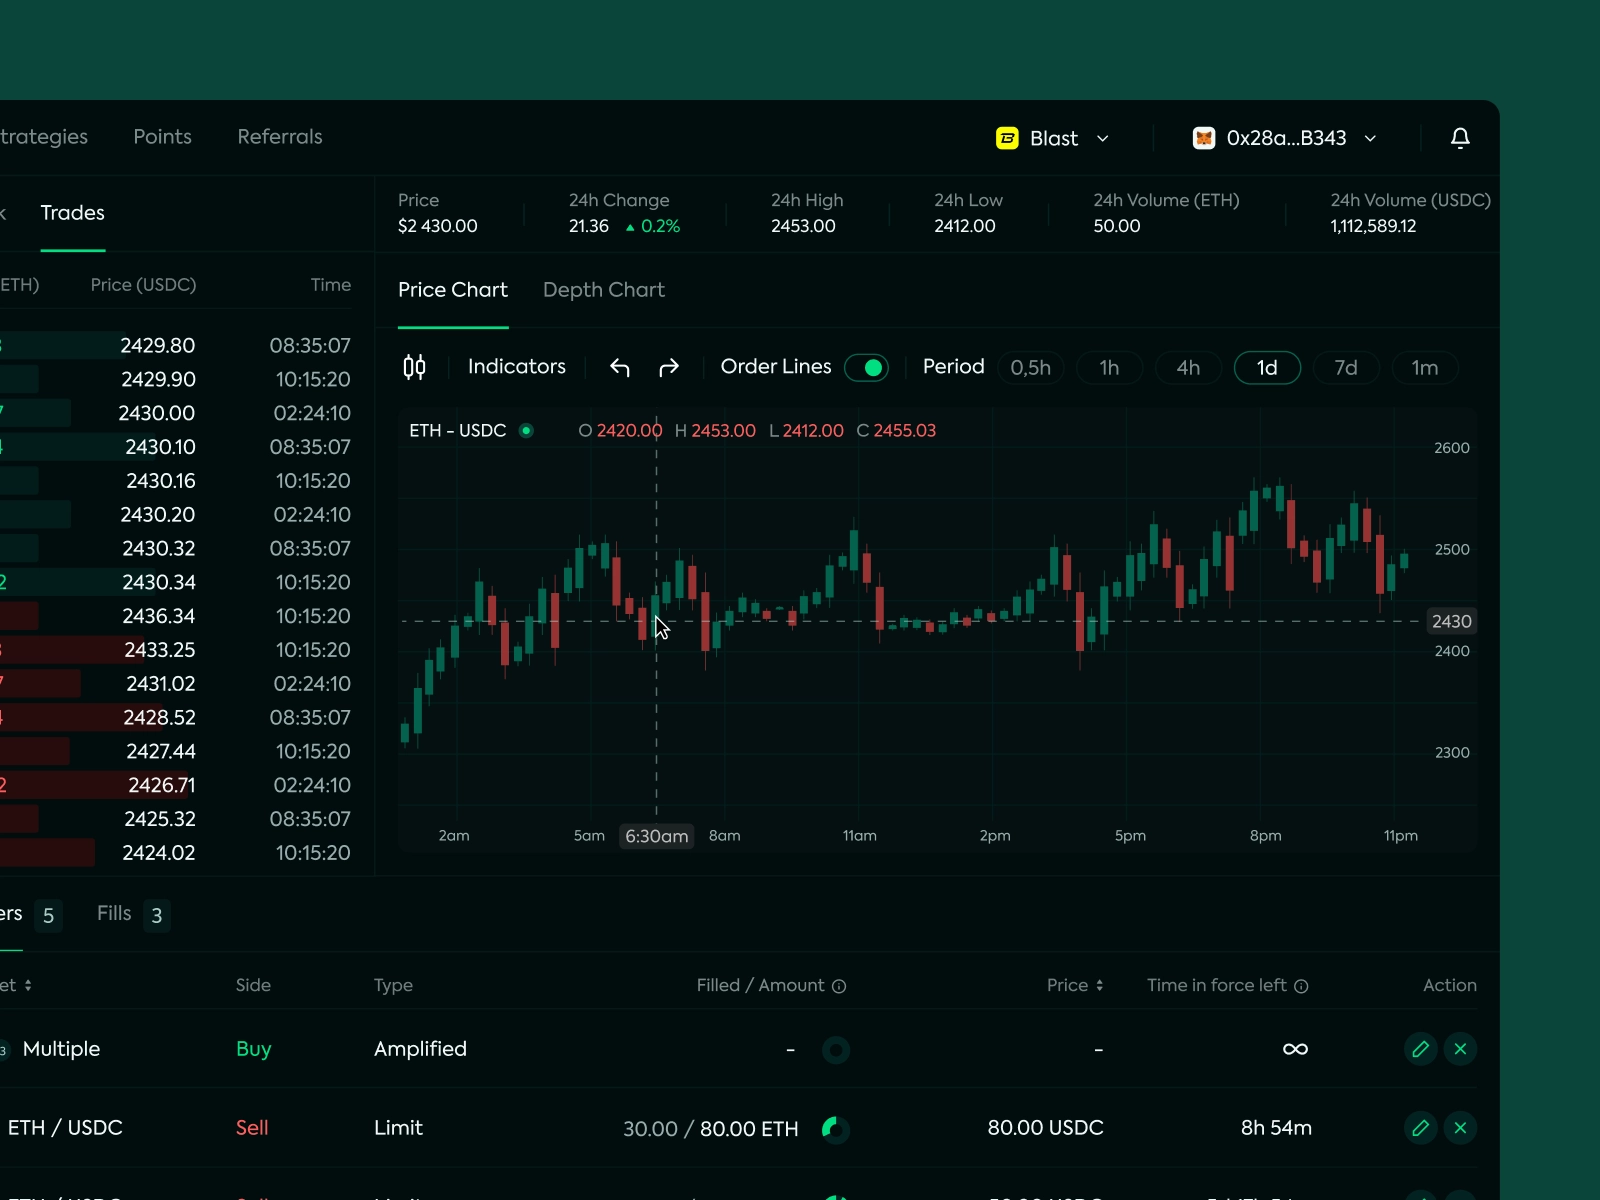
Task: Toggle the Order Lines switch
Action: (x=867, y=368)
